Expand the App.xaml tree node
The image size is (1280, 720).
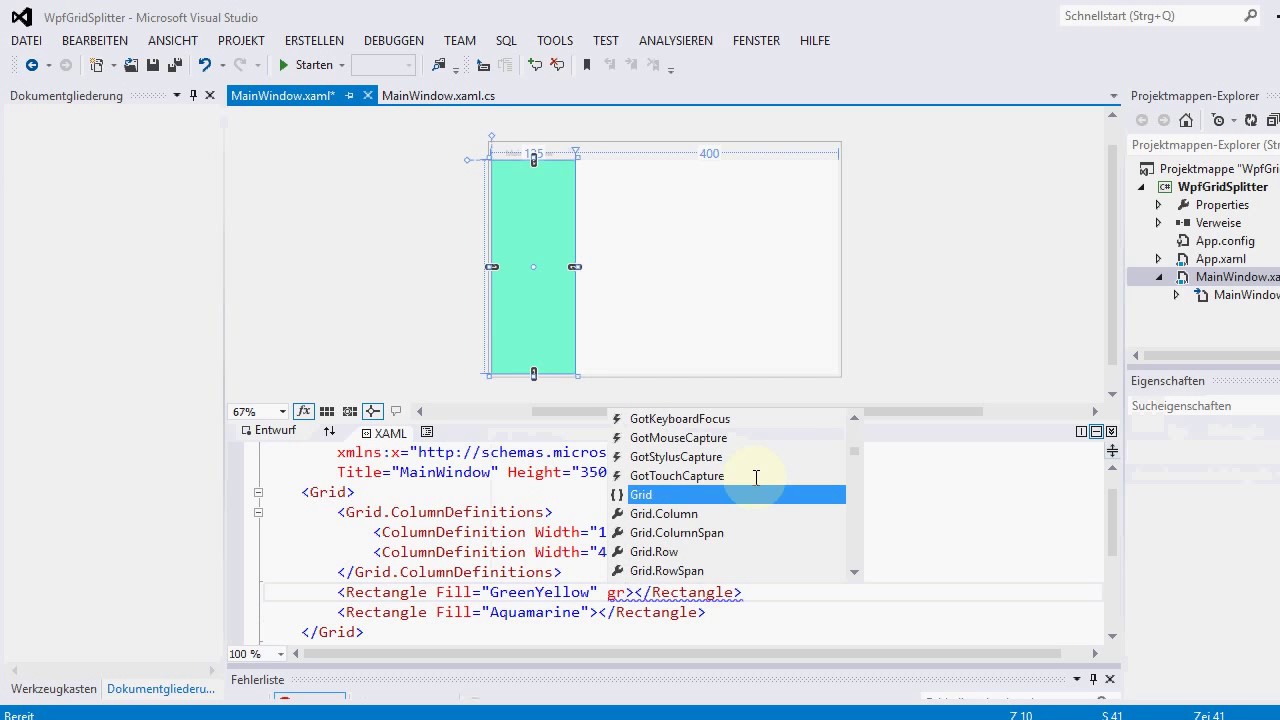pos(1158,259)
